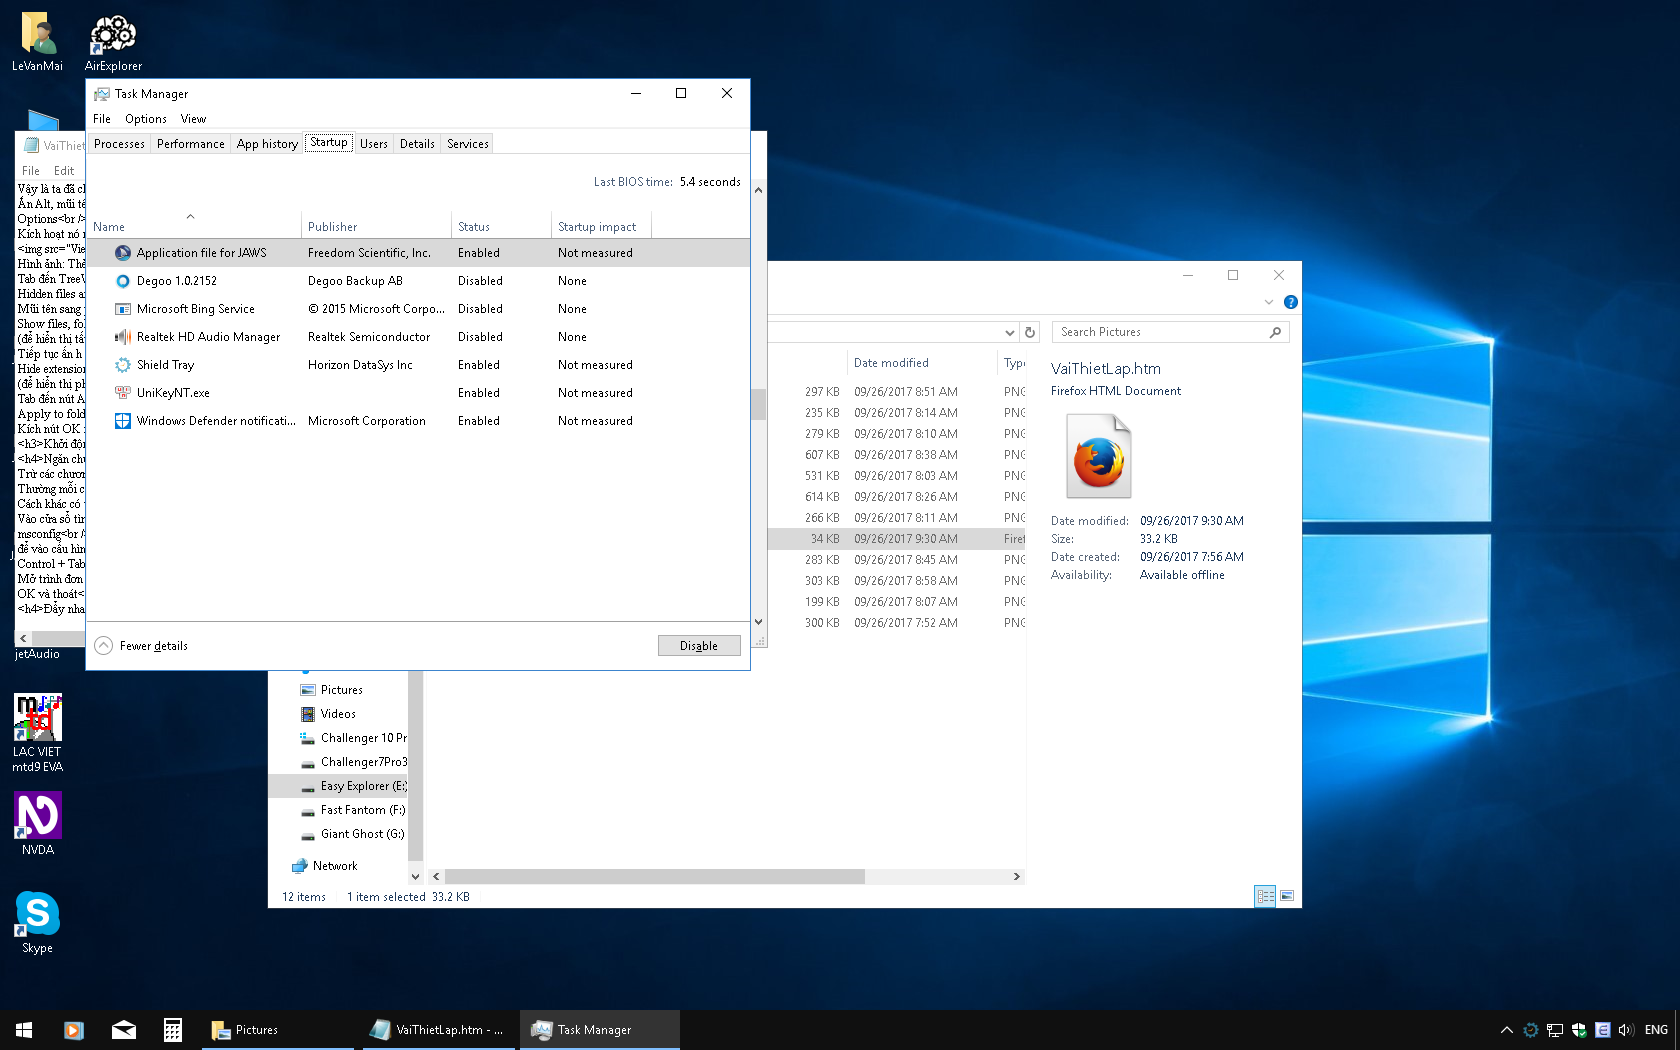Open the address bar history dropdown
This screenshot has height=1050, width=1680.
click(1009, 332)
